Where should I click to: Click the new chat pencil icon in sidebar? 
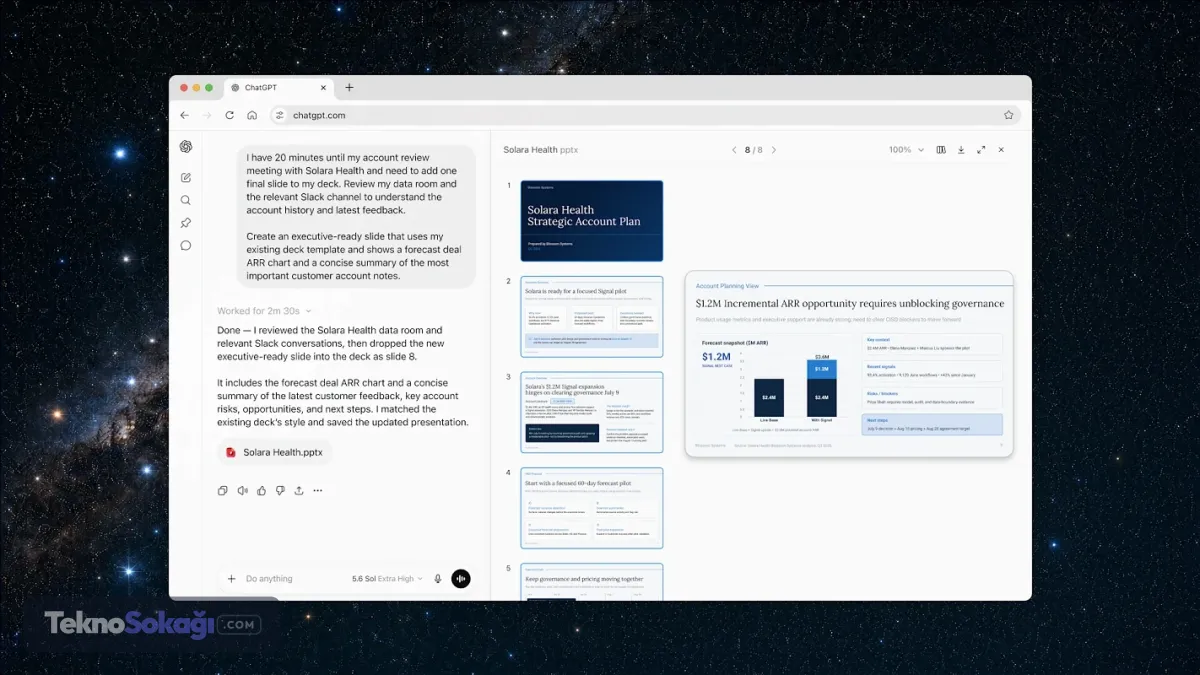(x=186, y=178)
